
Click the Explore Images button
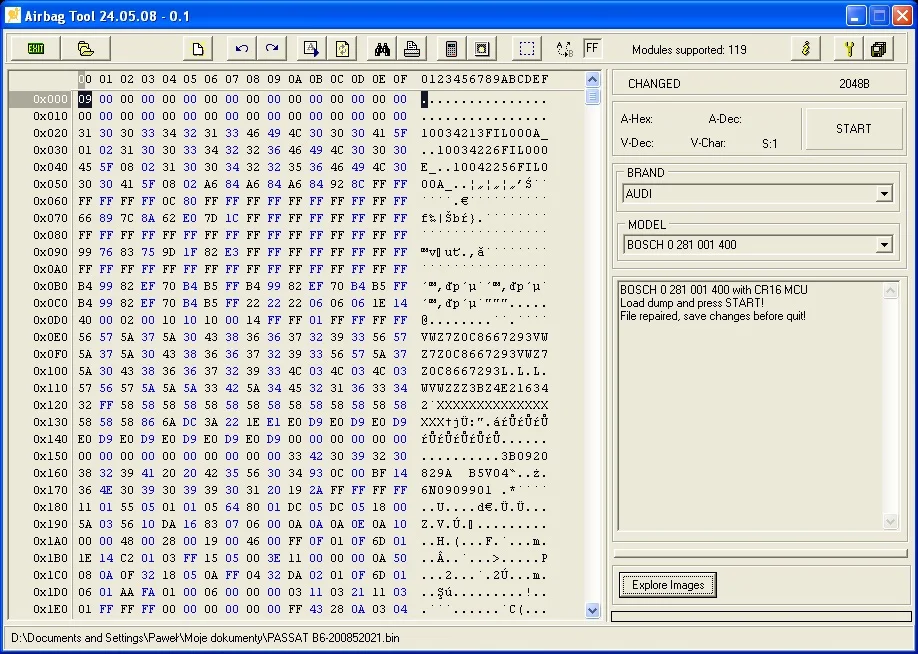[x=666, y=584]
